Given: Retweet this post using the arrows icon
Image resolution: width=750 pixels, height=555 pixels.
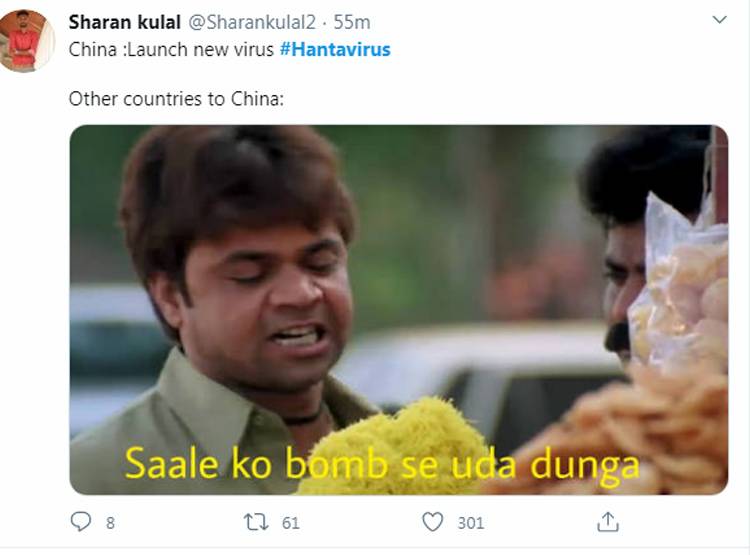Looking at the screenshot, I should point(256,522).
